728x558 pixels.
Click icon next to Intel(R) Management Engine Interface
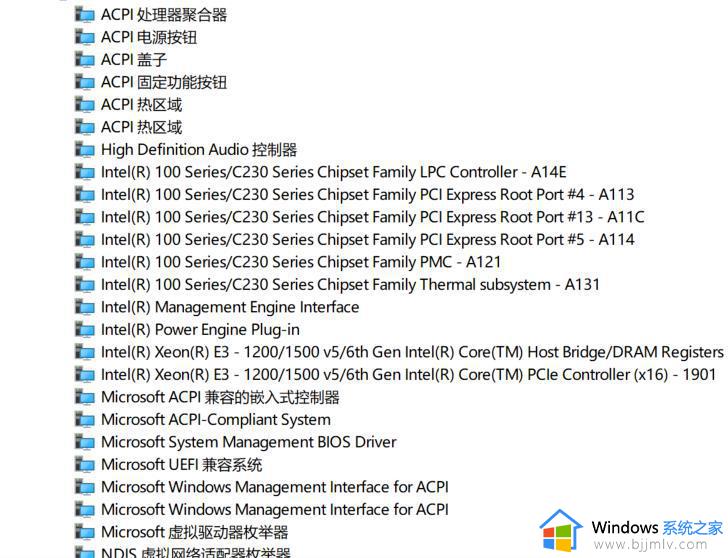[x=85, y=307]
